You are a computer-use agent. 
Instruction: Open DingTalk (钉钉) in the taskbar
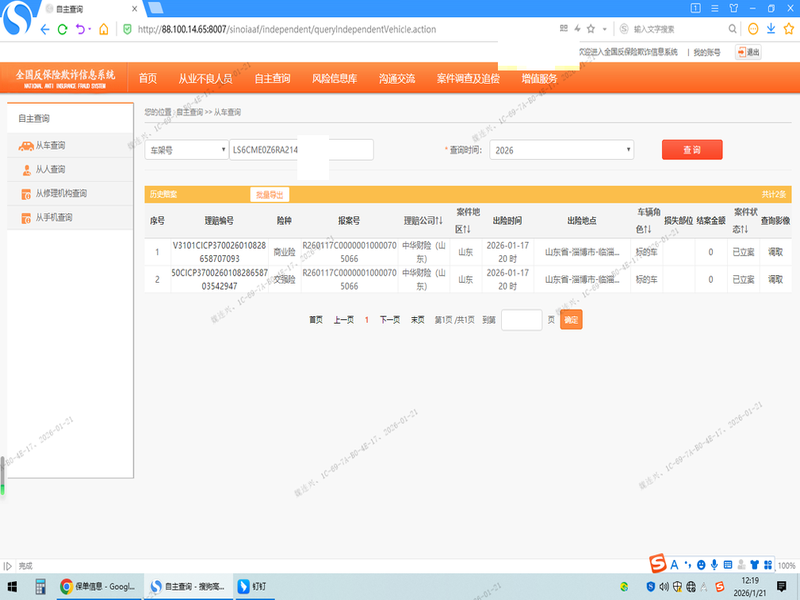243,586
